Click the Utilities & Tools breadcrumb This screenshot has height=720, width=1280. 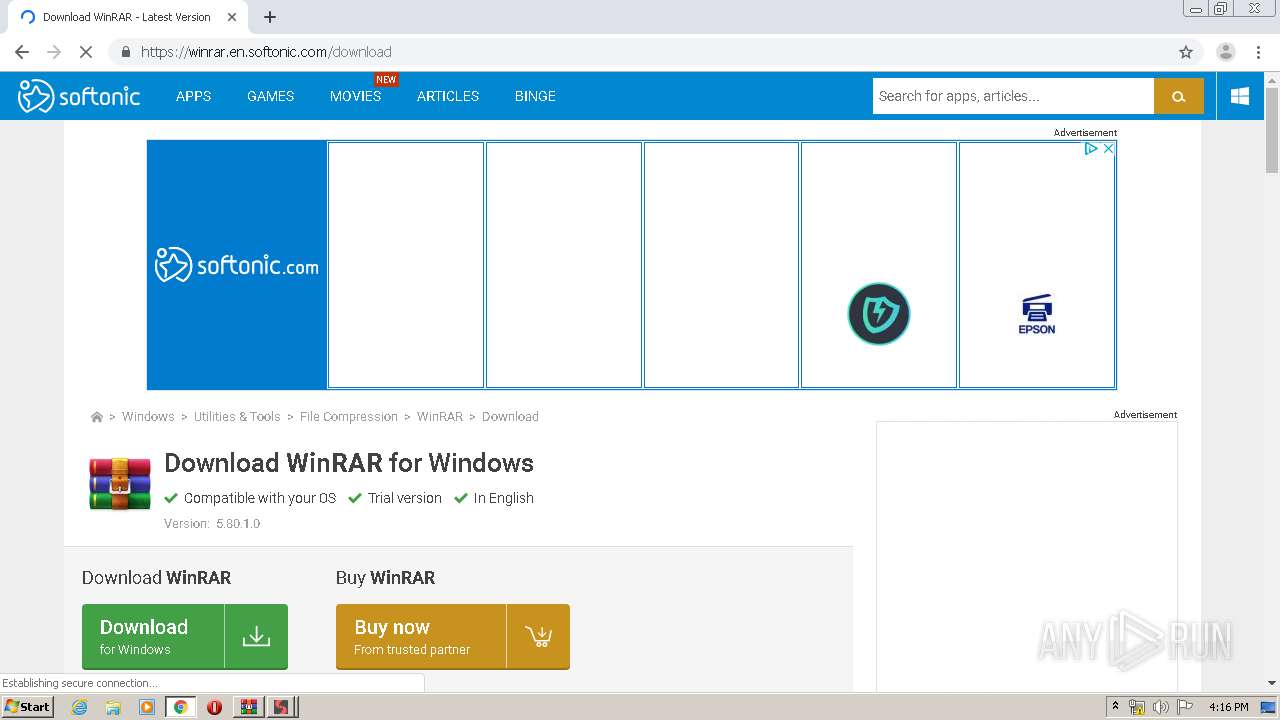tap(237, 417)
